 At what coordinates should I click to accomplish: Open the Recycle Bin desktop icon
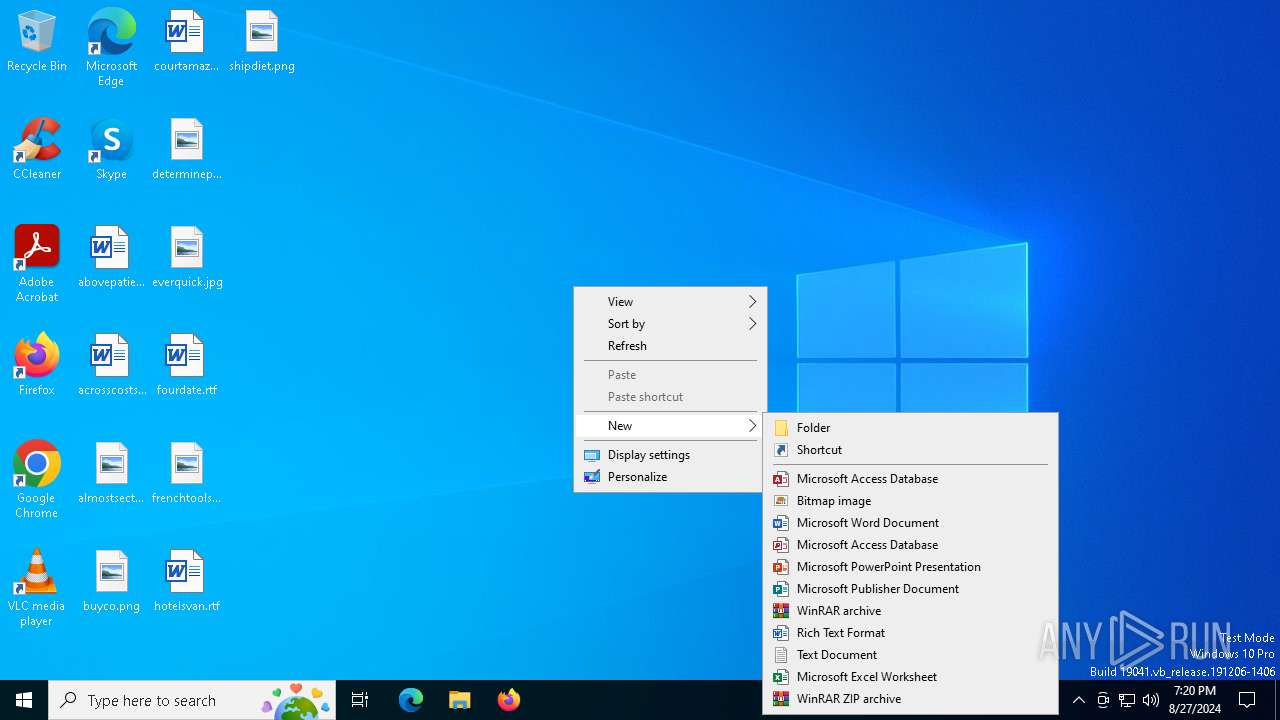click(37, 42)
